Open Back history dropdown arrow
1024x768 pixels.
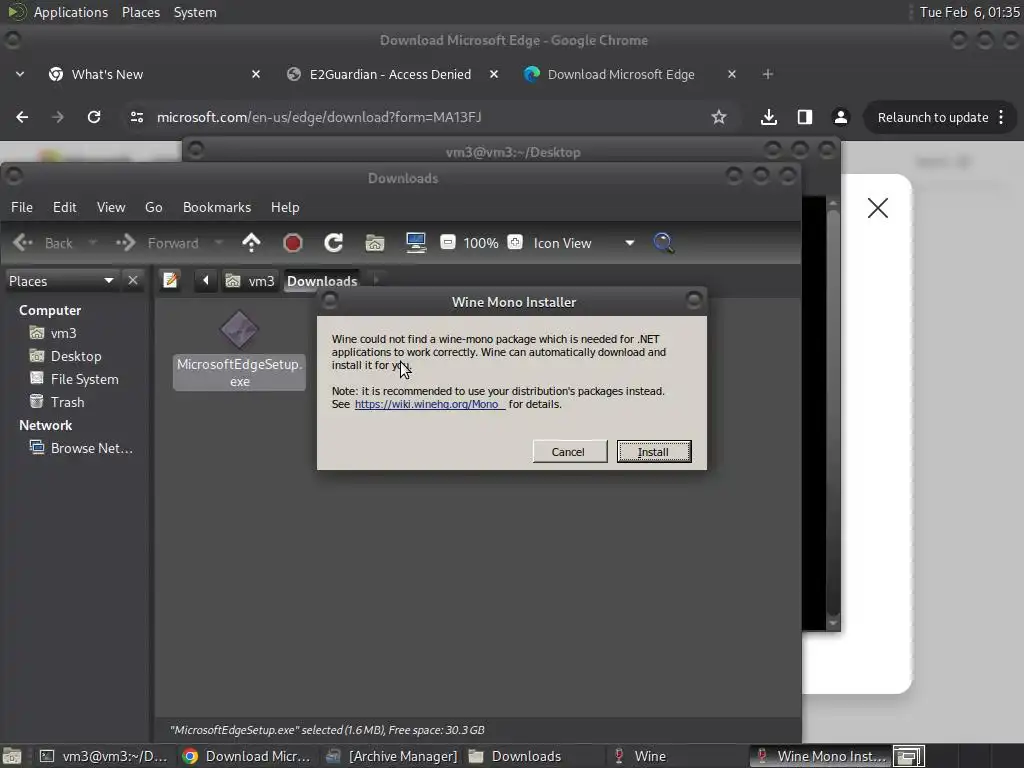coord(92,243)
